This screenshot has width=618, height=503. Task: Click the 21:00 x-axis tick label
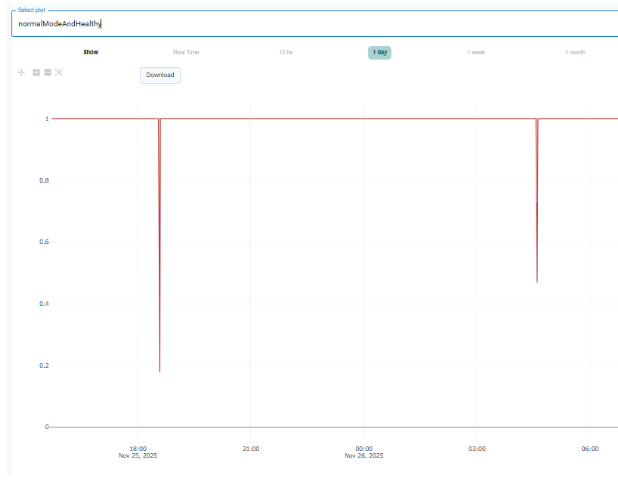(251, 448)
